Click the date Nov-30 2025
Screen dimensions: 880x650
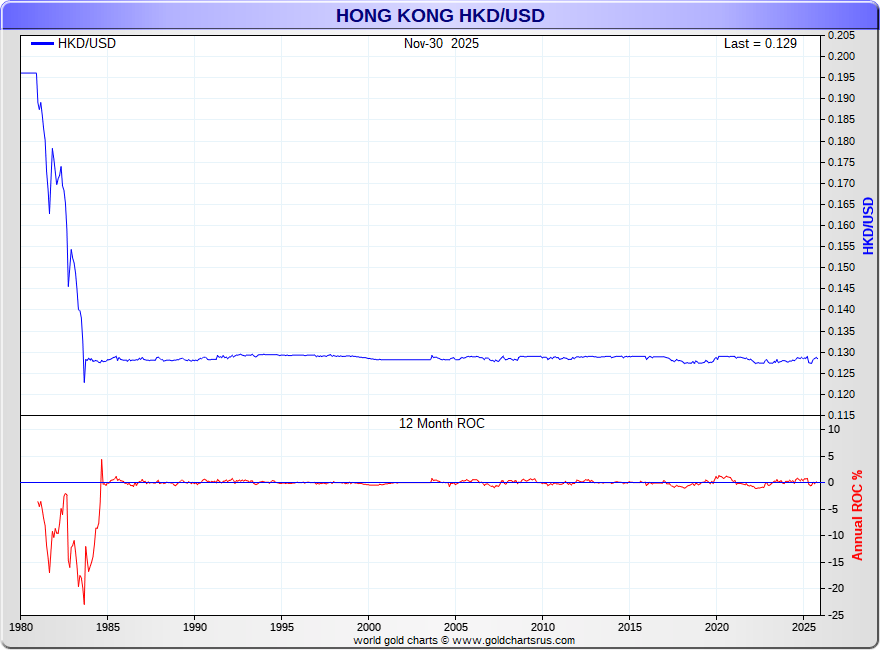point(441,44)
